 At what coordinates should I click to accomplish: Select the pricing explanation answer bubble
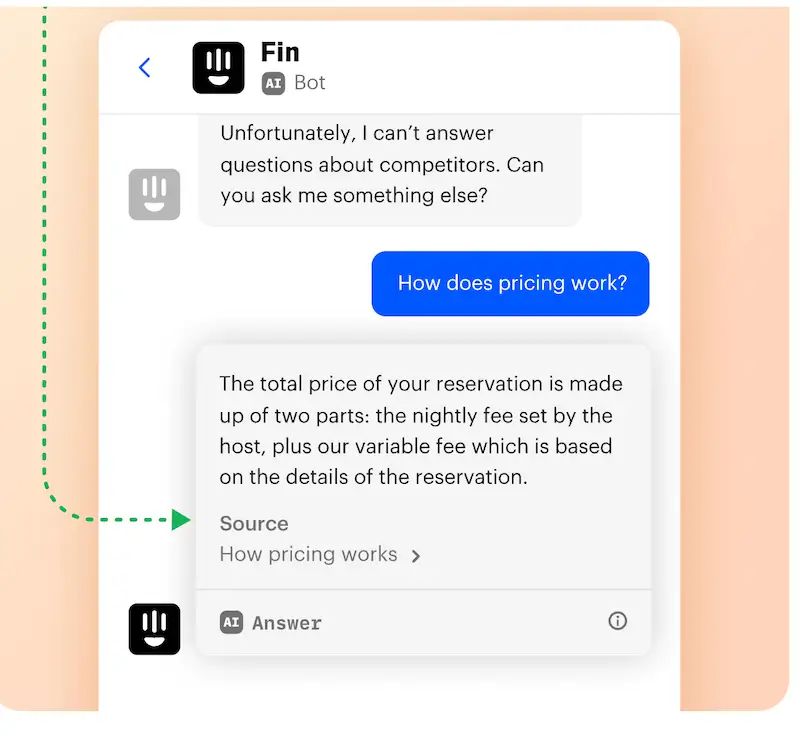(420, 430)
